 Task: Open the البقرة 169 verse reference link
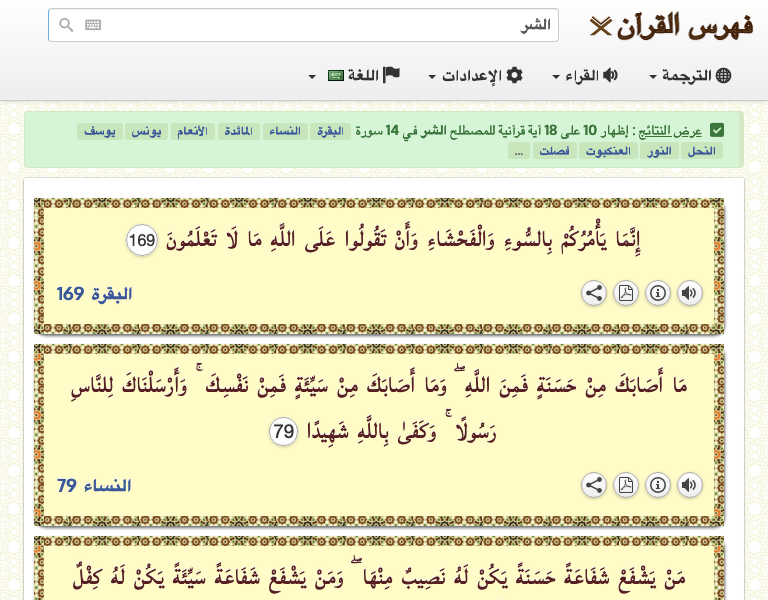pos(95,294)
